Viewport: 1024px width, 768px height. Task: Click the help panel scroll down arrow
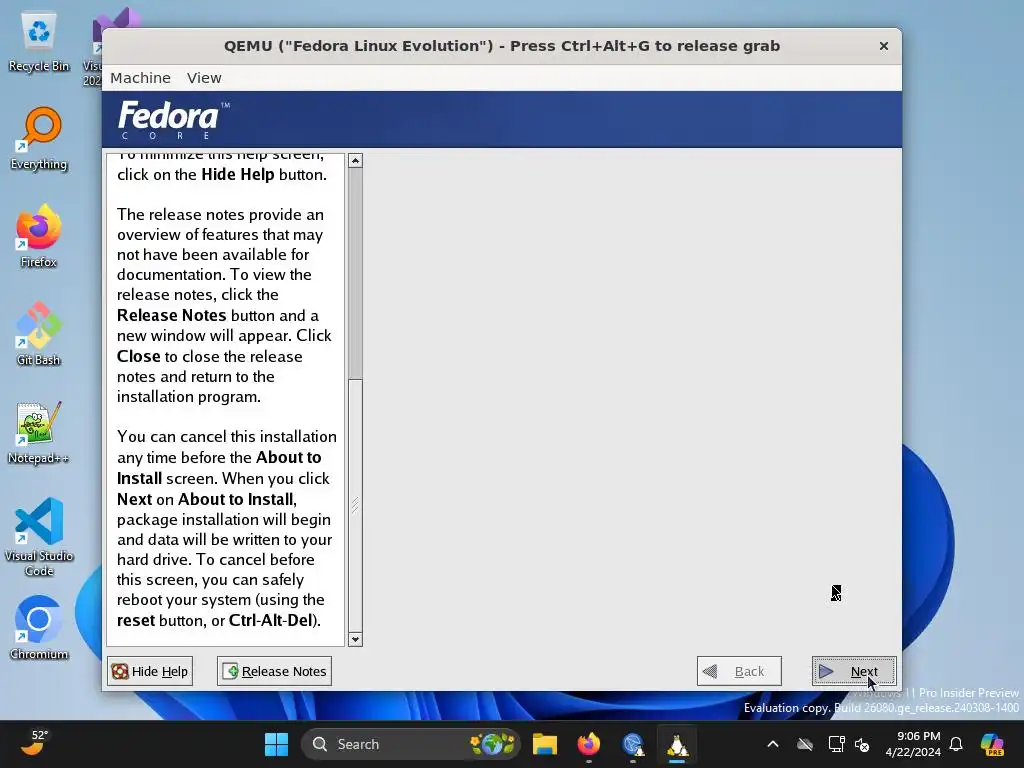point(355,639)
